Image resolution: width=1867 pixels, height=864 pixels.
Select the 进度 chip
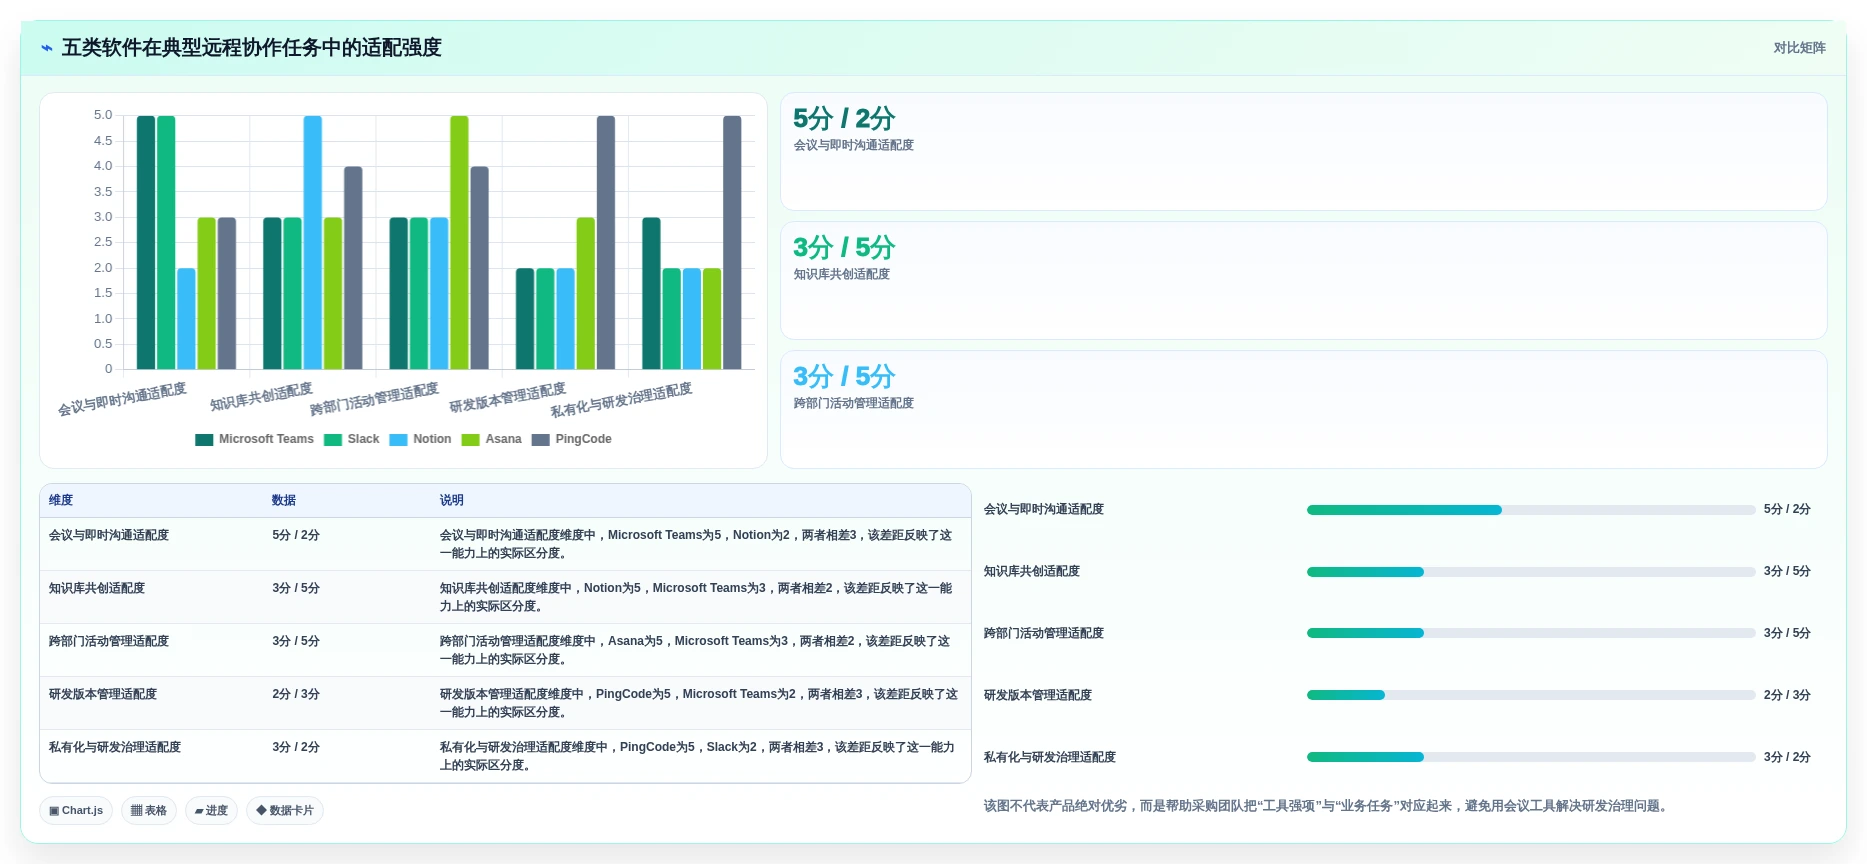[x=211, y=810]
